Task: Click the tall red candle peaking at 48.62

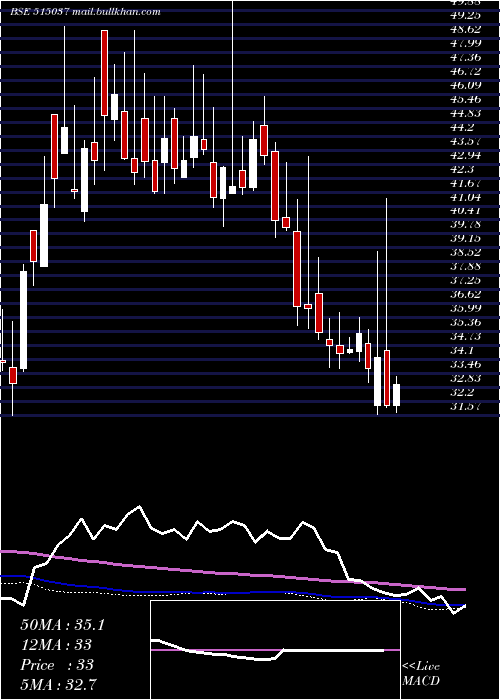Action: [104, 73]
